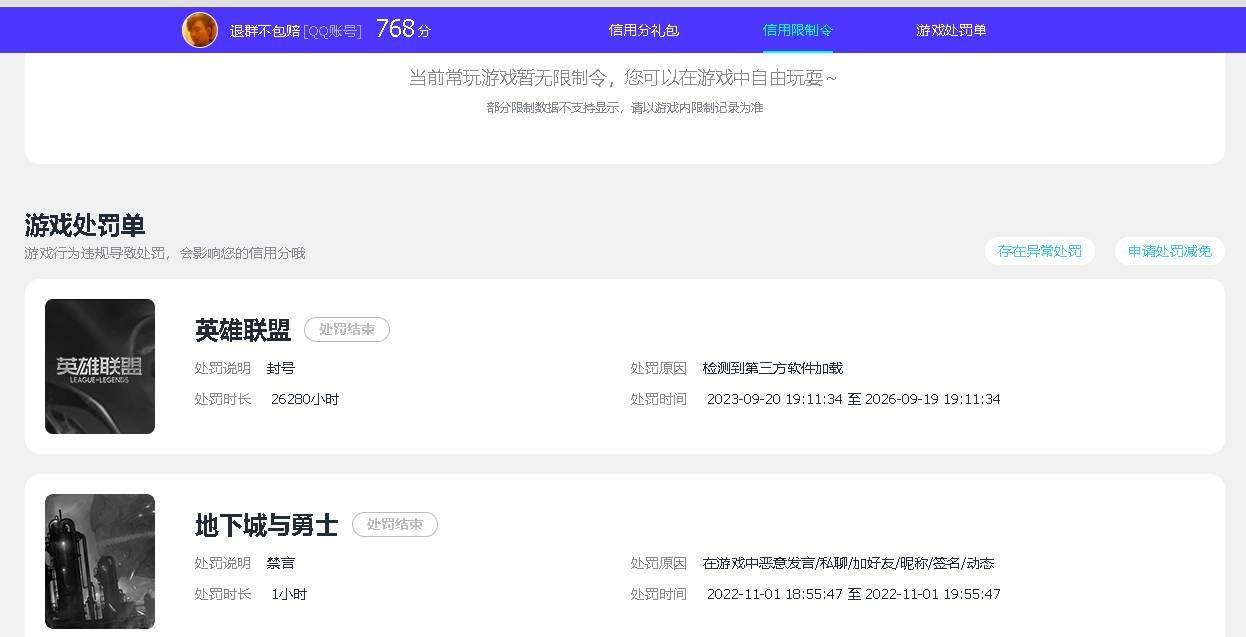Switch to the 信用限制令 tab
This screenshot has width=1246, height=637.
[x=798, y=30]
